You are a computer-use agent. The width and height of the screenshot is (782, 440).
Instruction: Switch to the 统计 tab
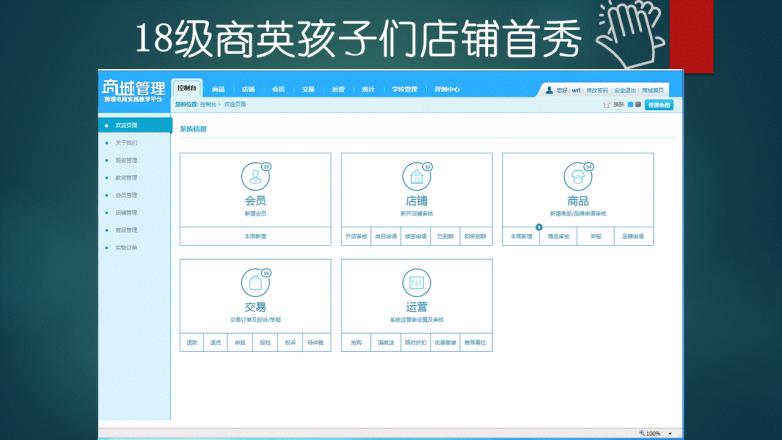(x=368, y=89)
